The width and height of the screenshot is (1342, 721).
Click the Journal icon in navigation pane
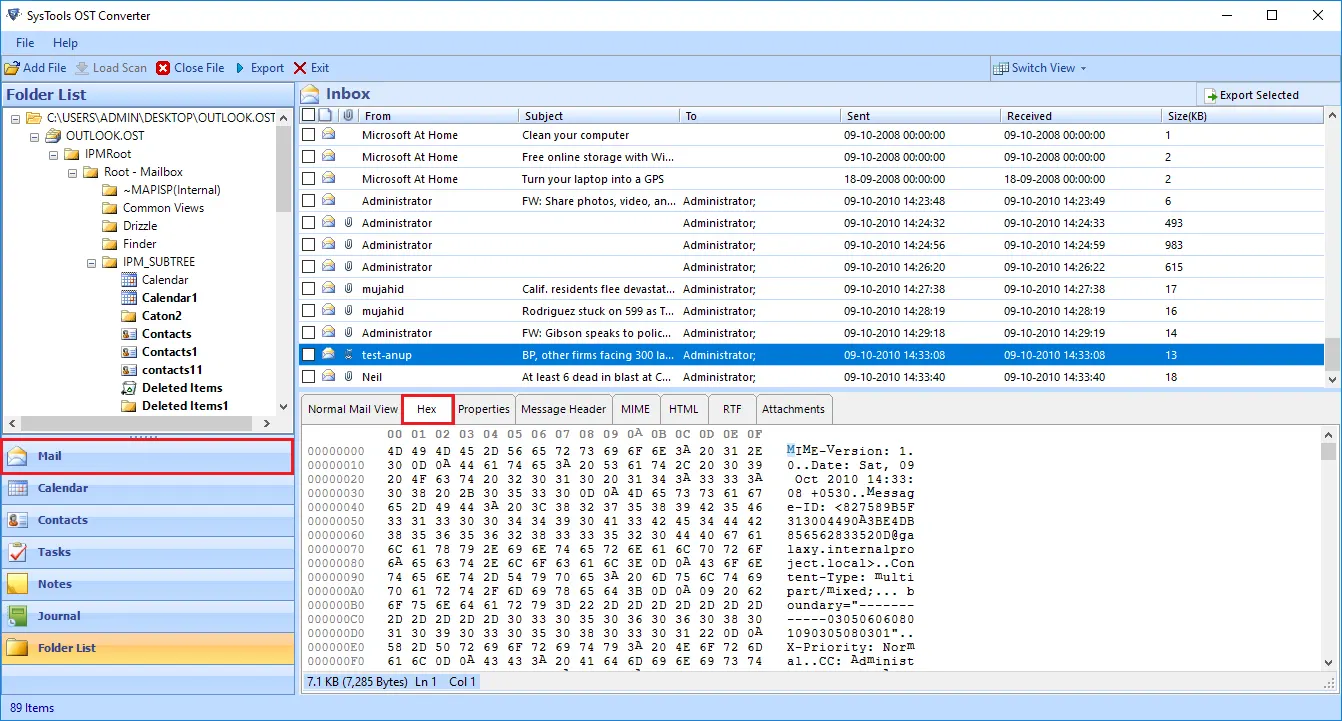click(17, 616)
